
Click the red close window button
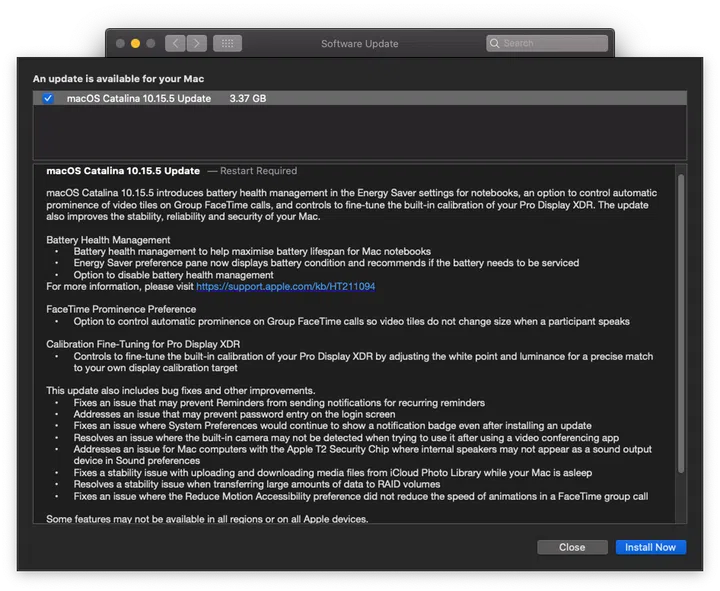coord(120,44)
